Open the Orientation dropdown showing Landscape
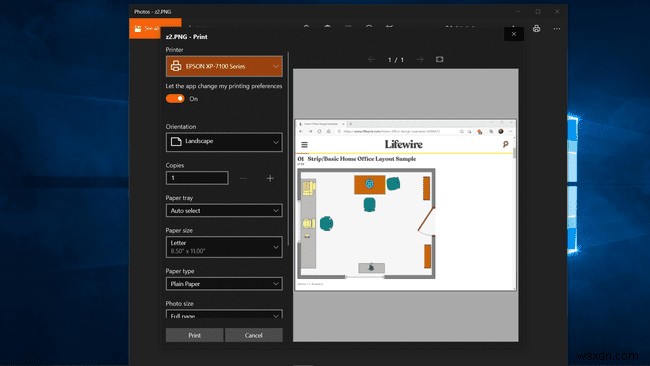Viewport: 650px width, 366px height. 224,142
